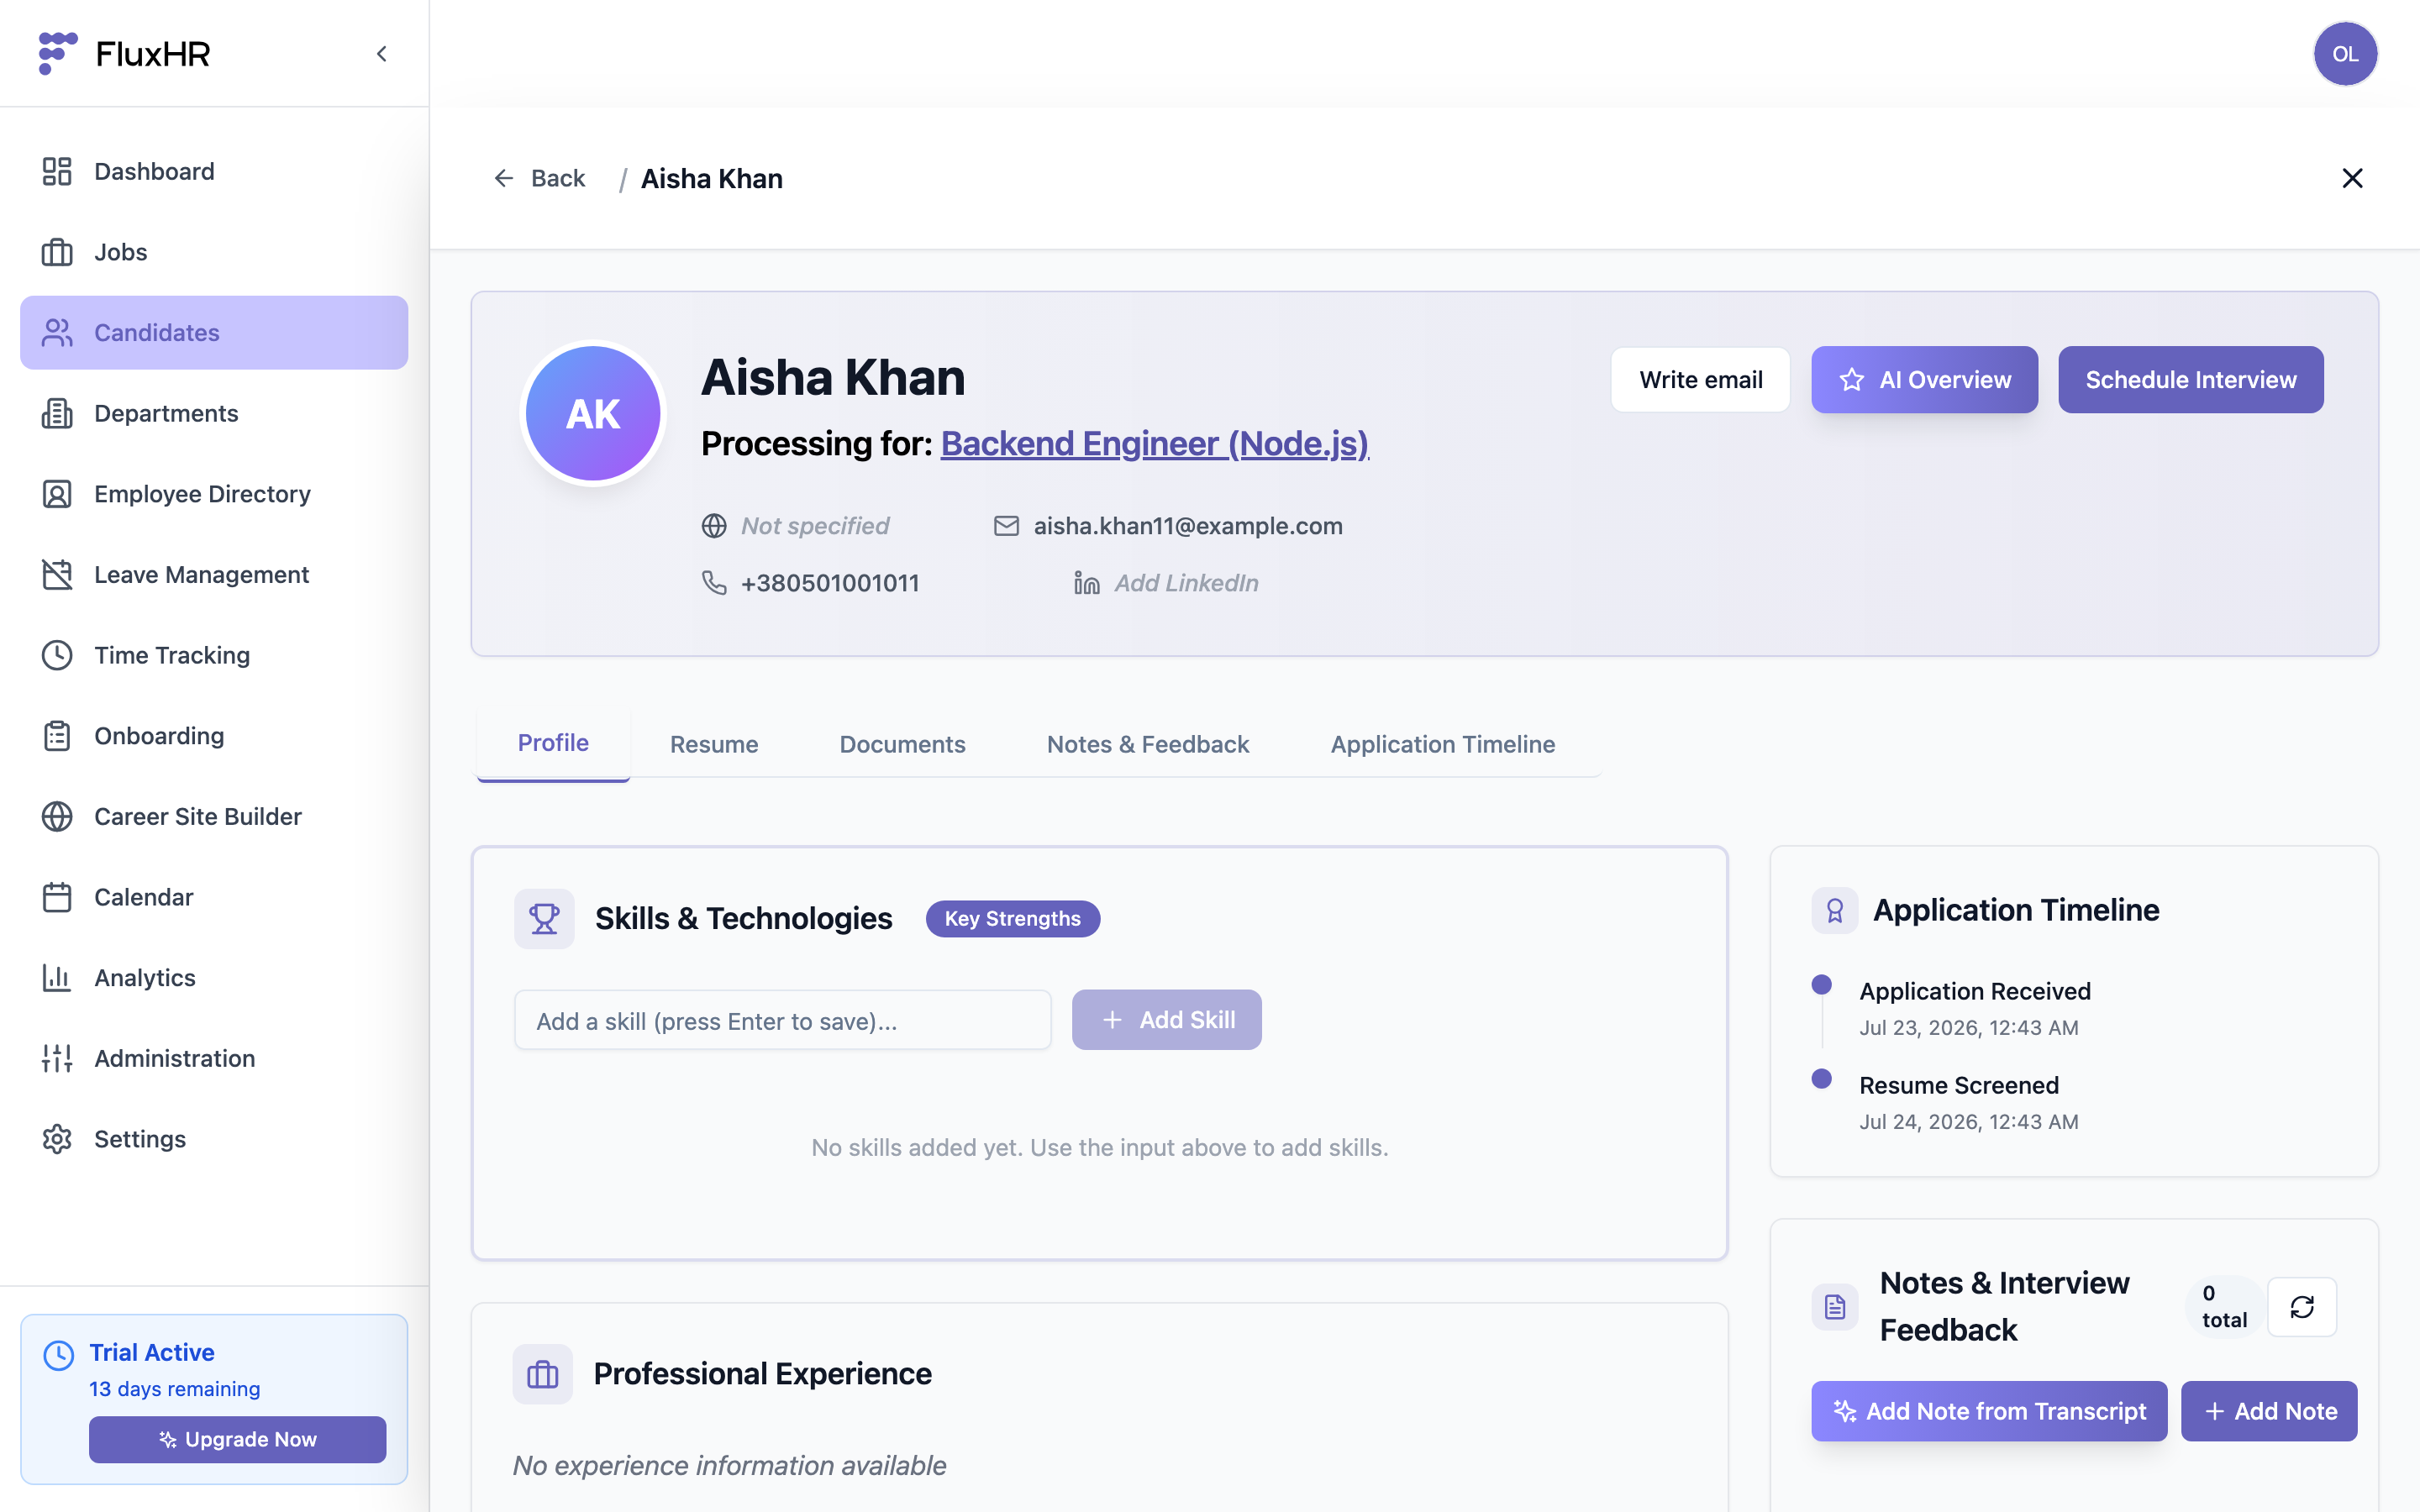Click the globe location icon
The height and width of the screenshot is (1512, 2420).
(714, 526)
